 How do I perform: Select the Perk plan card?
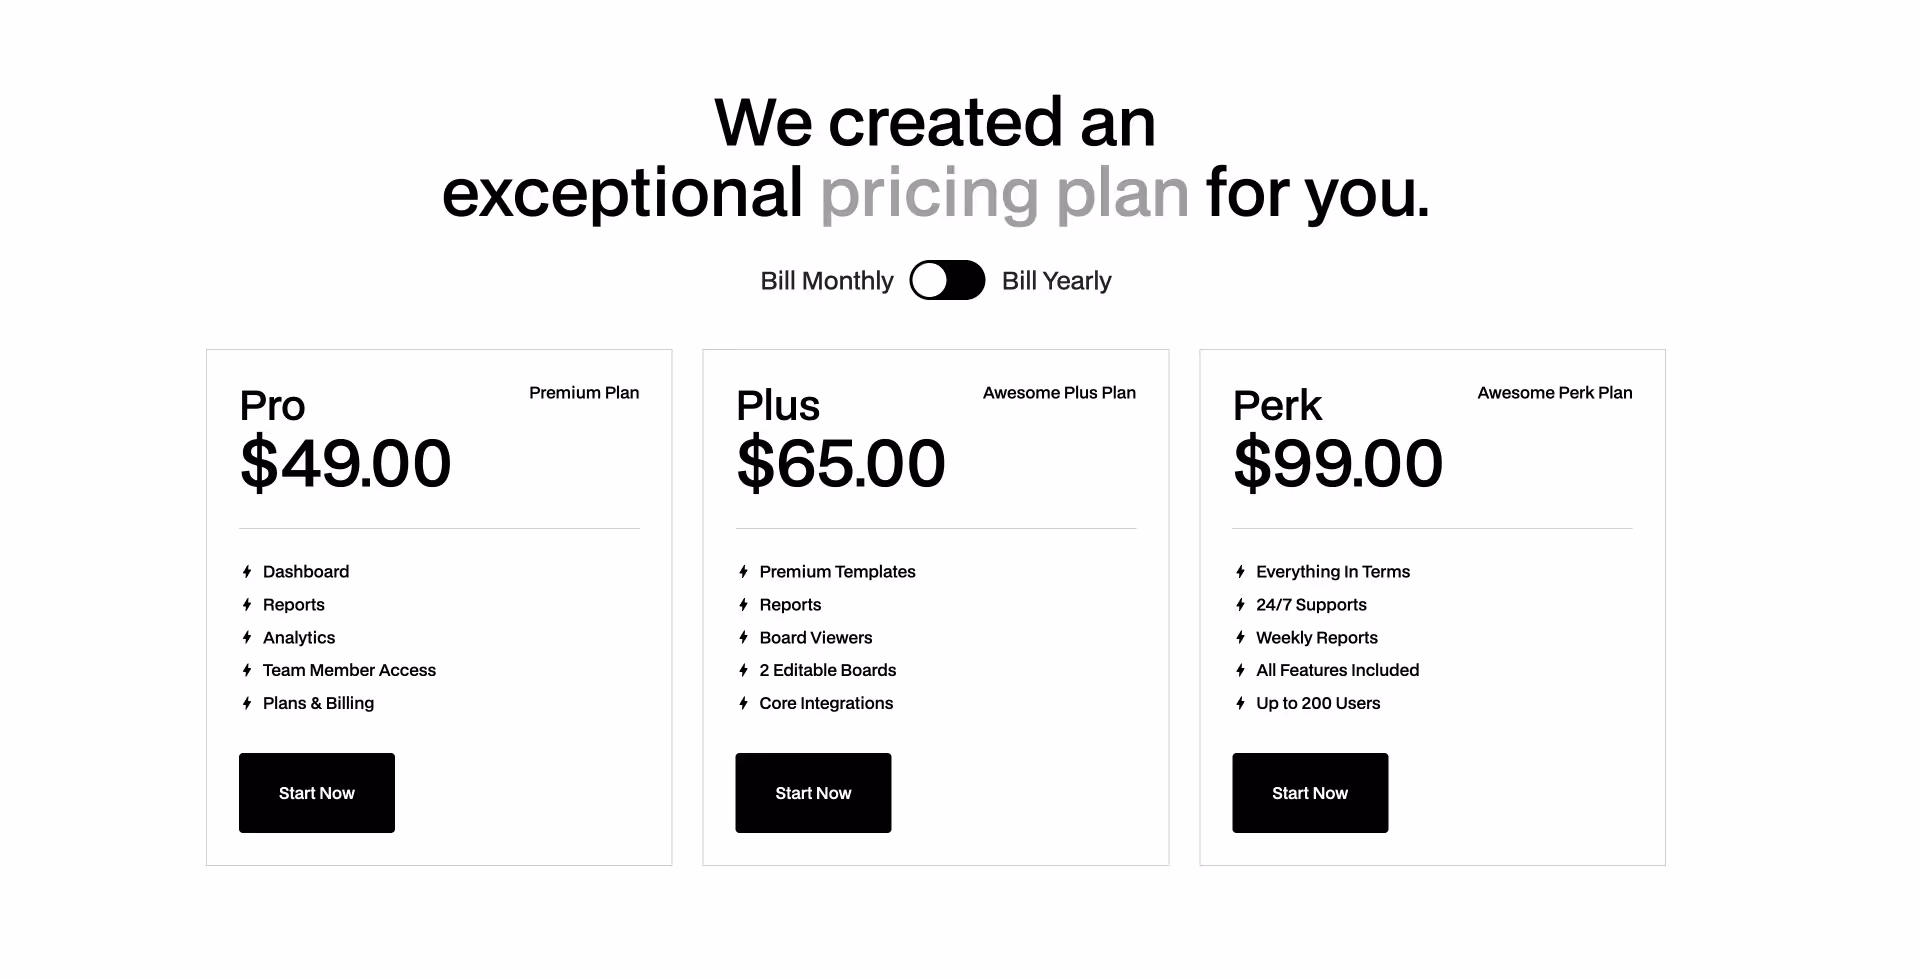(1432, 606)
